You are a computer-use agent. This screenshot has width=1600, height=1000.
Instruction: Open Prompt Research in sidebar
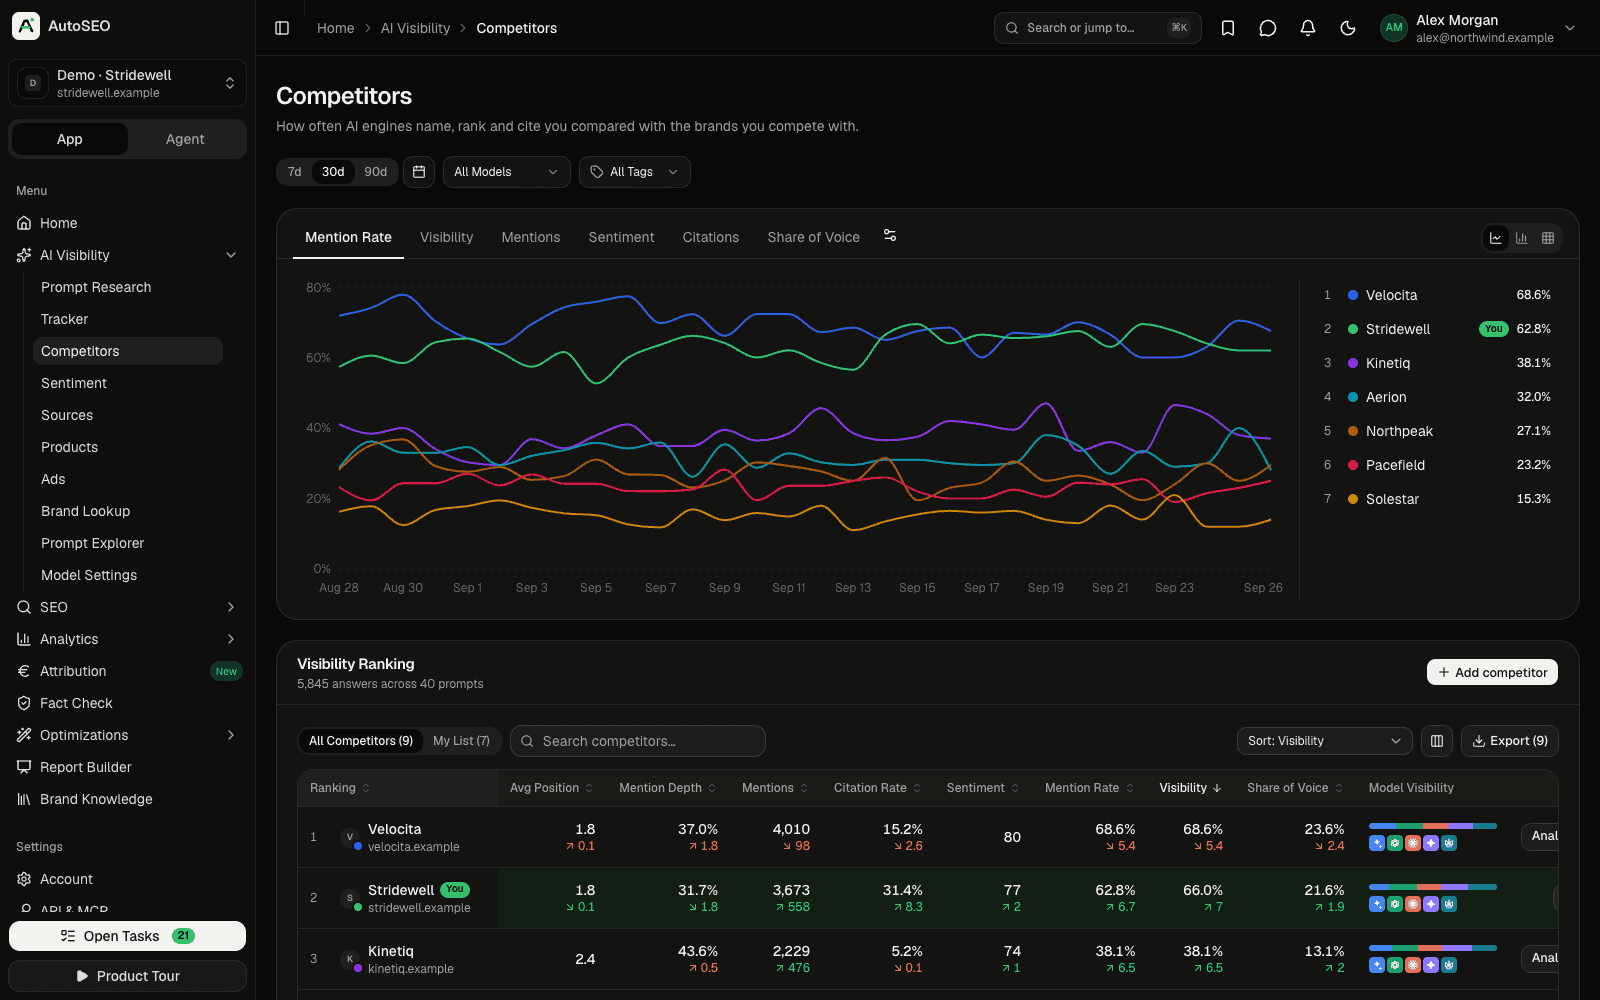point(128,287)
